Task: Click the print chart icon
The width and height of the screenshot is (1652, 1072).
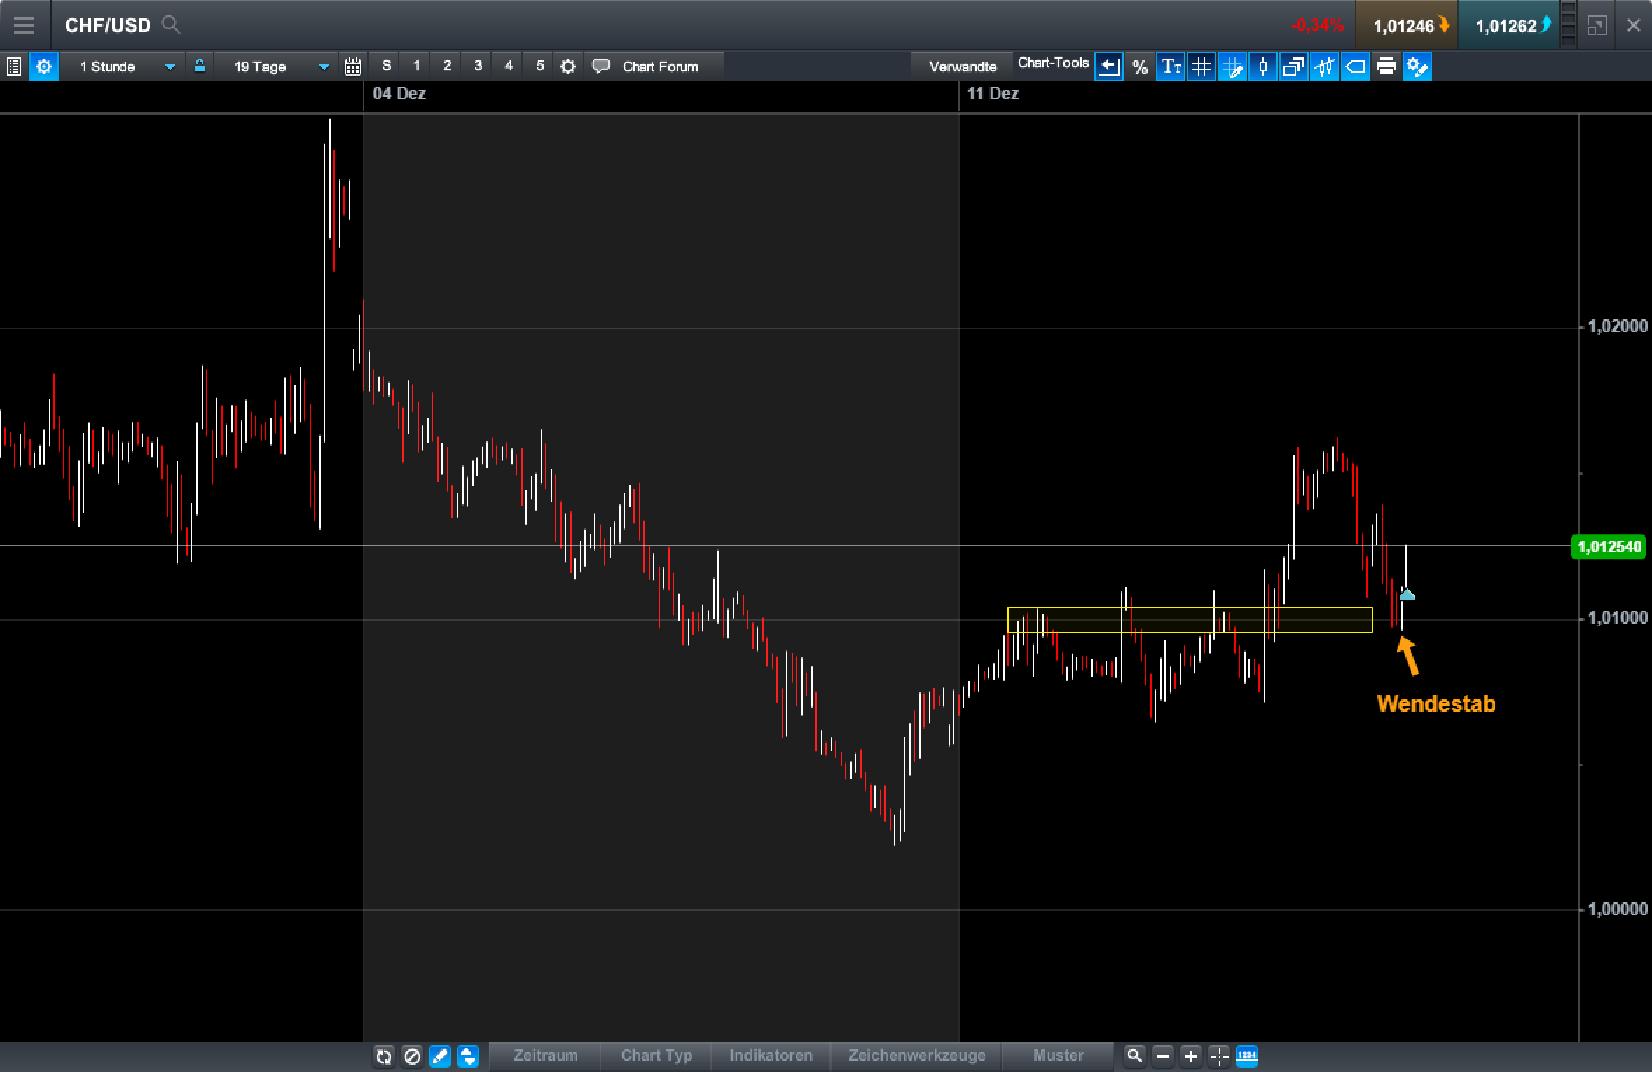Action: (x=1387, y=67)
